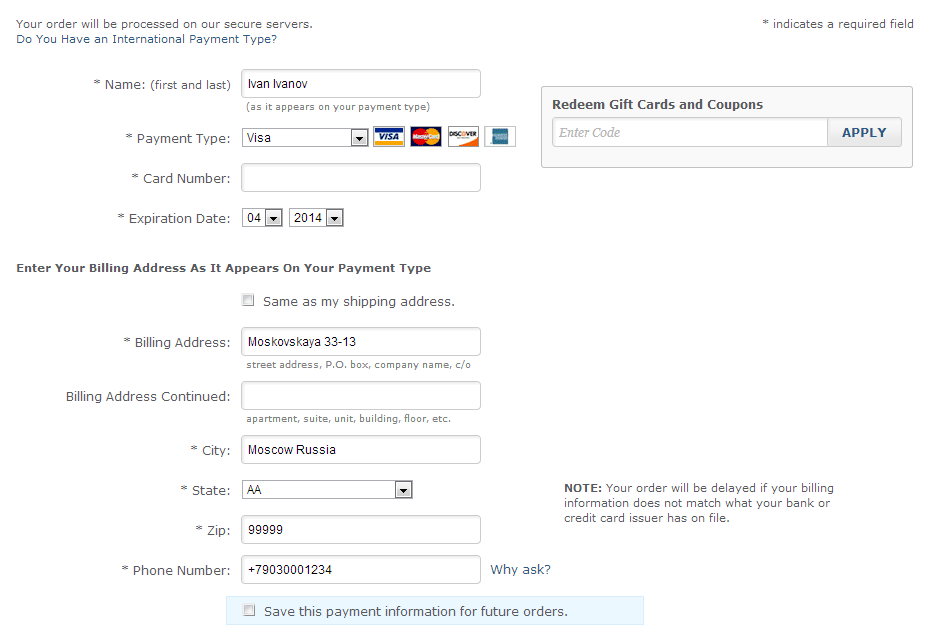The image size is (941, 633).
Task: Click the American Express card icon
Action: tap(500, 137)
